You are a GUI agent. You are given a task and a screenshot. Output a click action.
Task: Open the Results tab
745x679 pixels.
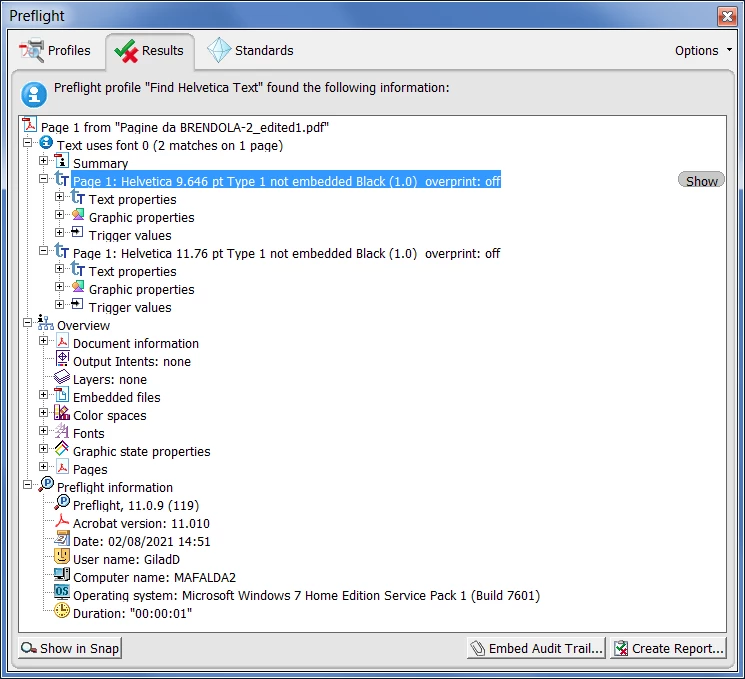point(149,50)
